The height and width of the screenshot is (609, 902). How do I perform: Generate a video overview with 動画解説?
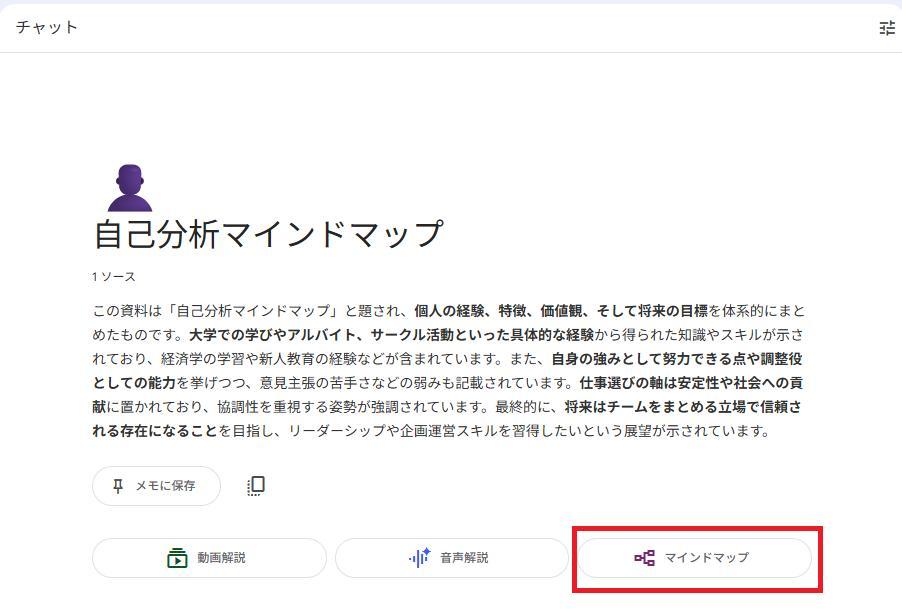pos(209,558)
